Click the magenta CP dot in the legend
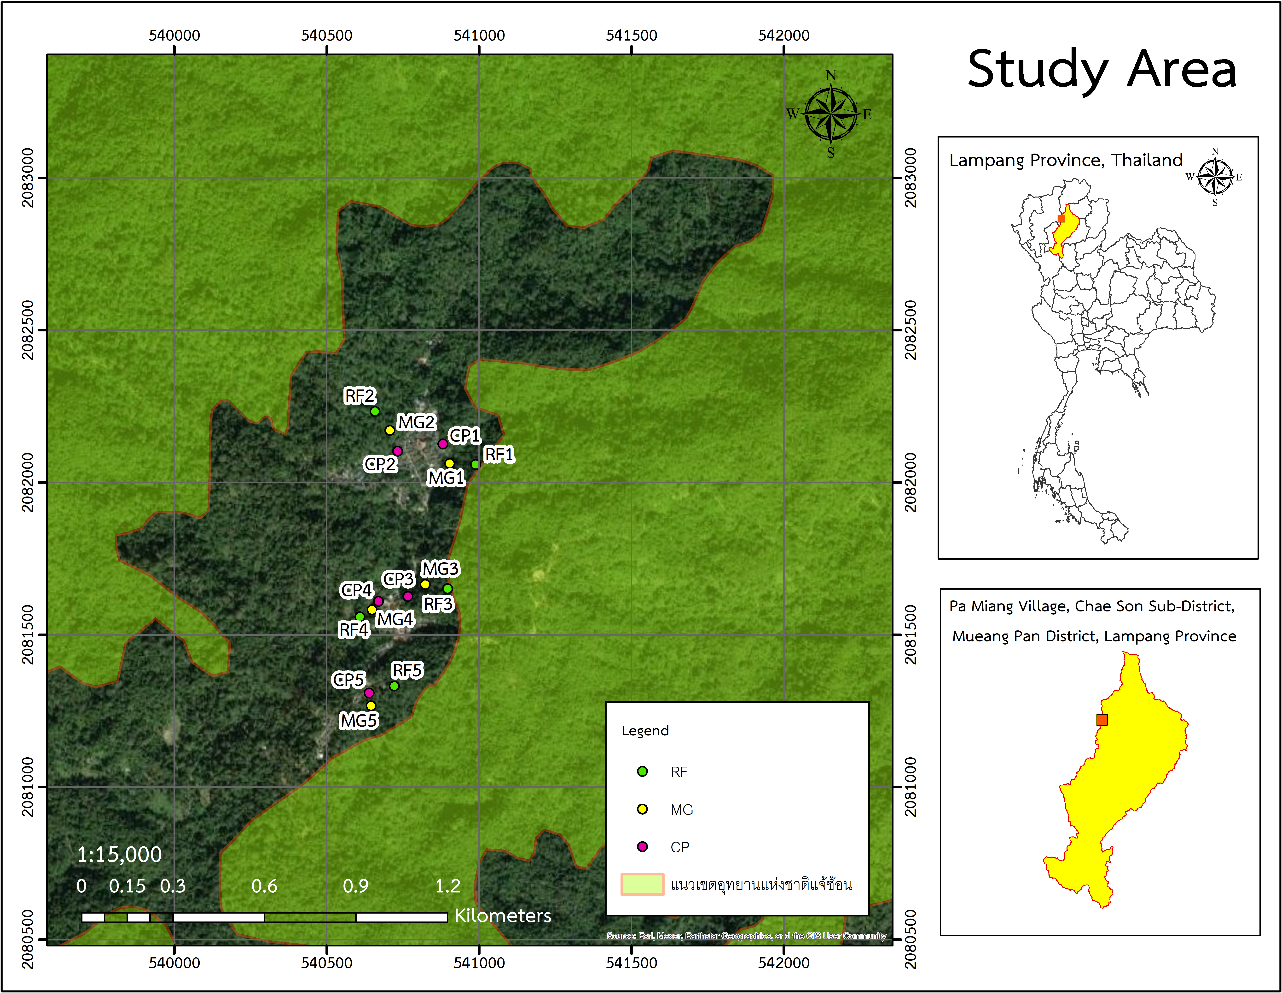Image resolution: width=1282 pixels, height=993 pixels. (643, 847)
